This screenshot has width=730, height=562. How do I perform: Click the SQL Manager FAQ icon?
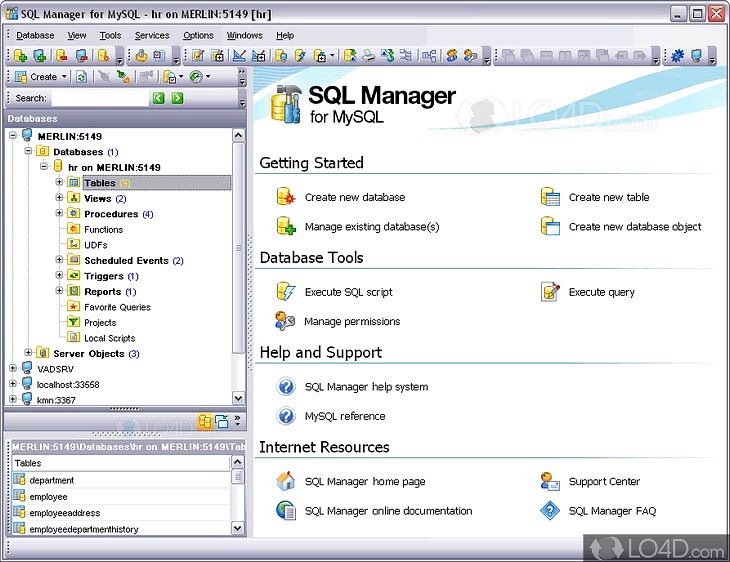point(551,510)
